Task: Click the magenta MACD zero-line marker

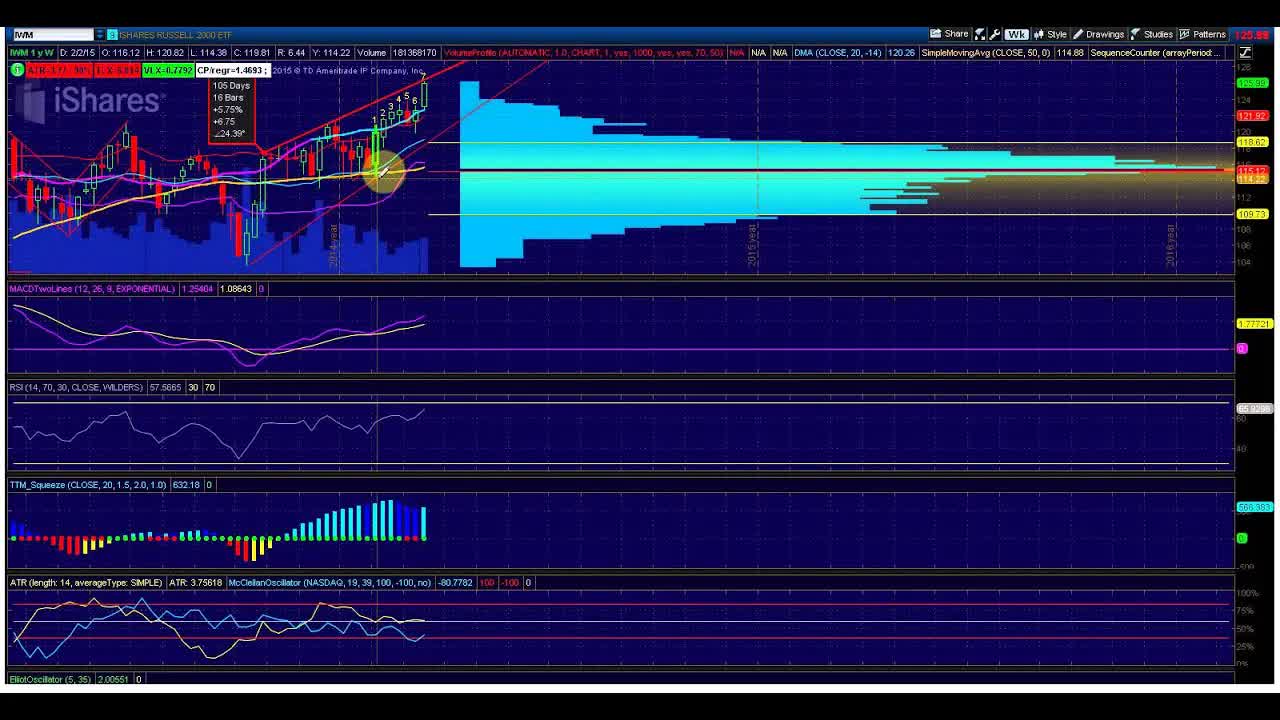Action: tap(1242, 349)
